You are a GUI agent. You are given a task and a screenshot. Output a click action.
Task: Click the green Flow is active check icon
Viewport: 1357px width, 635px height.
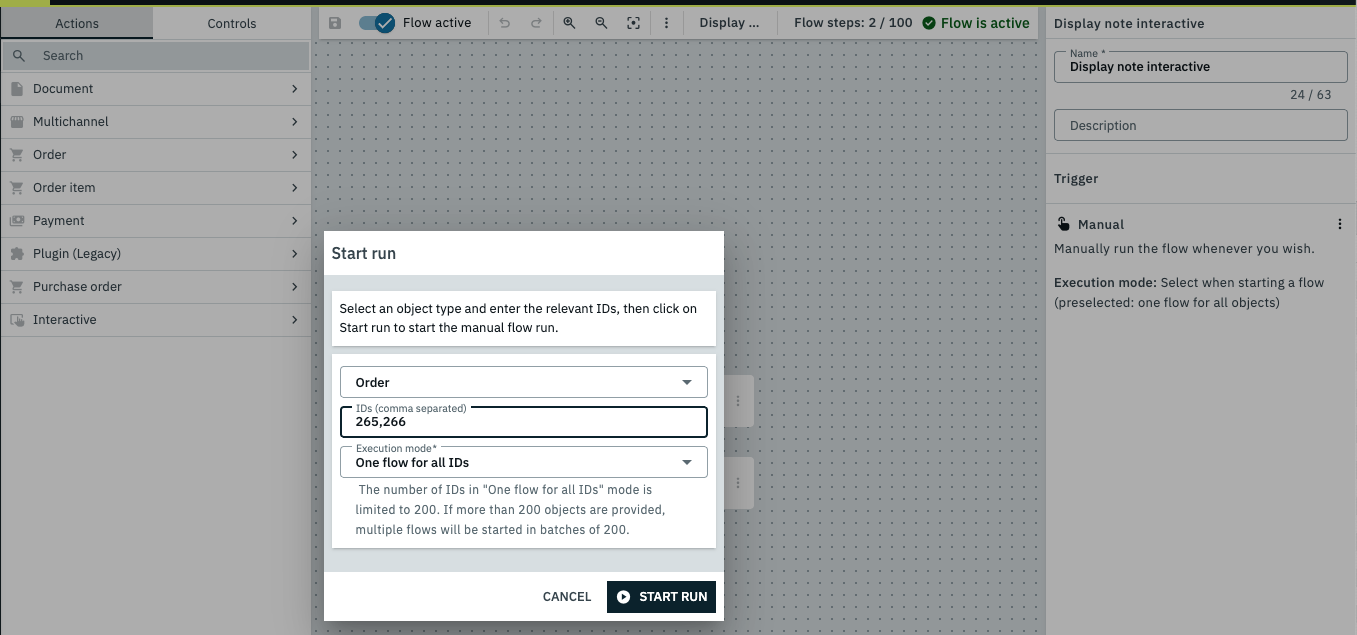929,23
